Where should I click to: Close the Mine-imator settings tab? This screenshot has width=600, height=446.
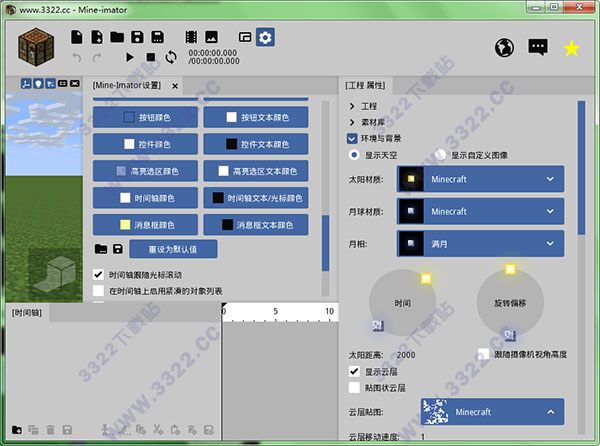coord(175,86)
